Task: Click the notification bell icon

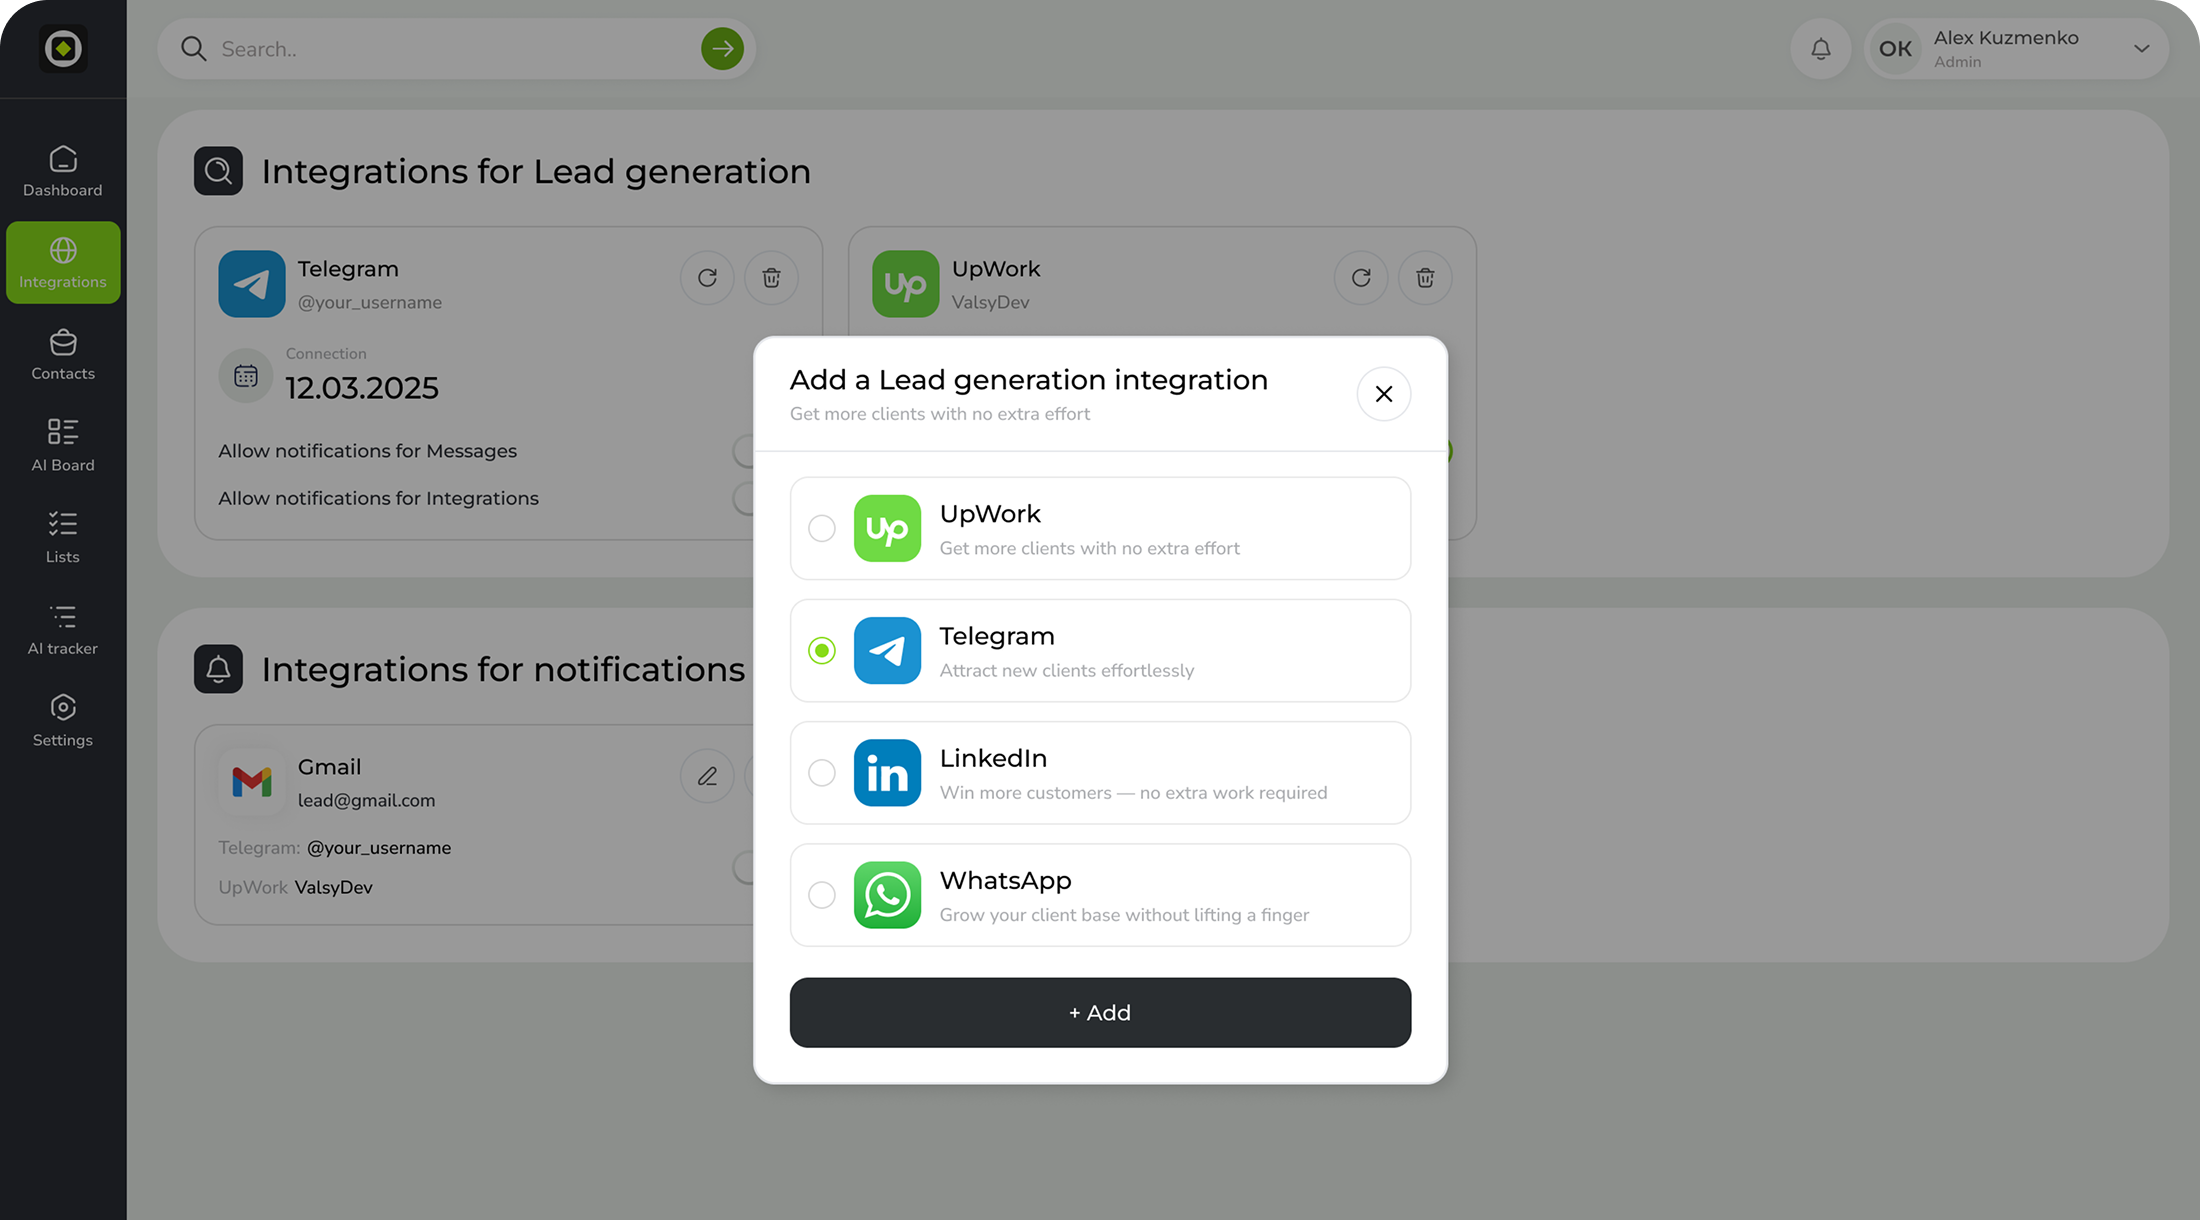Action: click(x=1820, y=49)
